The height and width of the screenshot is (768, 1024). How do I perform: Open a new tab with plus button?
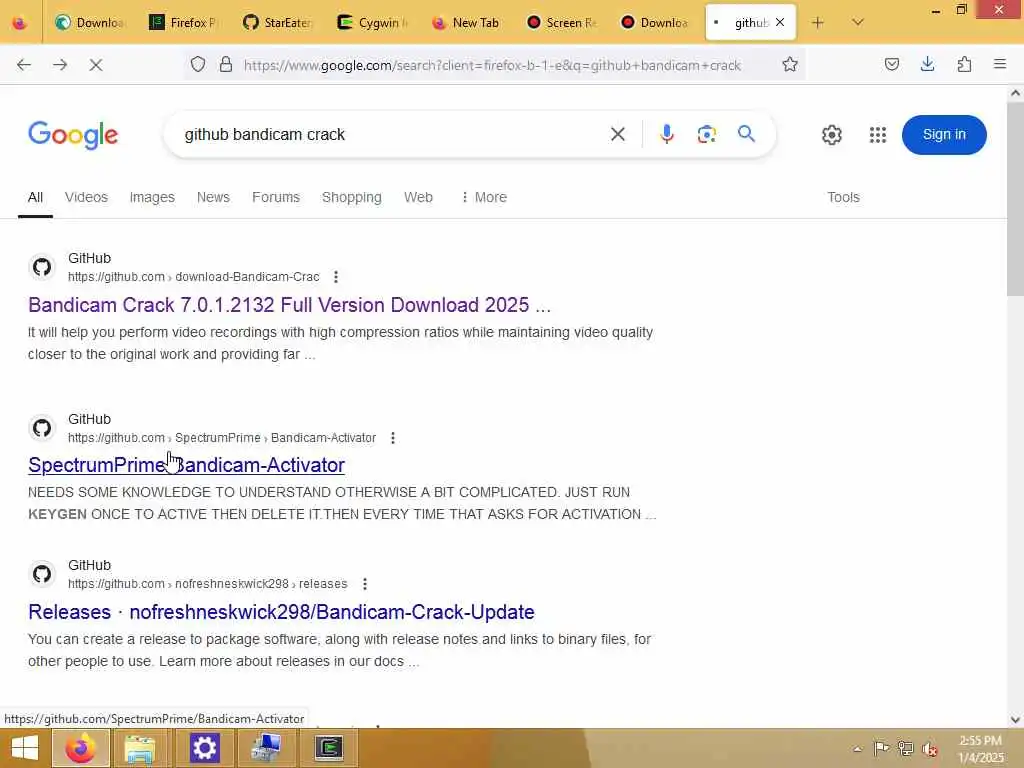[818, 23]
